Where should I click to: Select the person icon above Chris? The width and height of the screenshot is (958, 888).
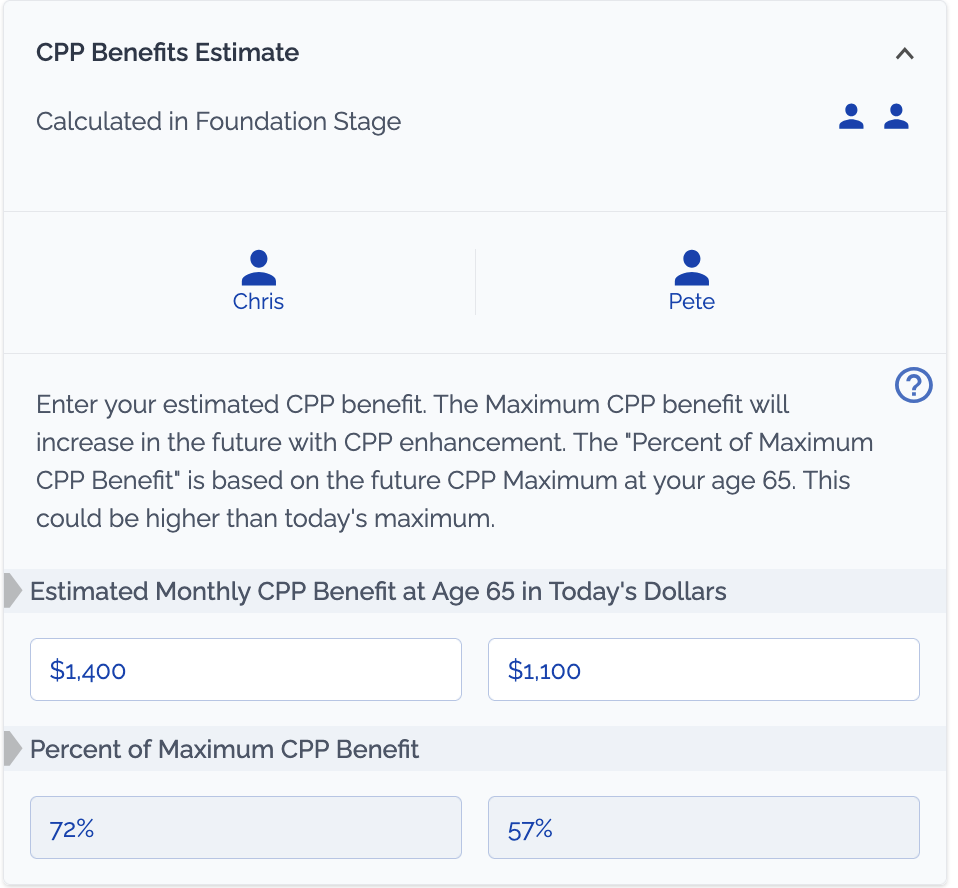(258, 267)
